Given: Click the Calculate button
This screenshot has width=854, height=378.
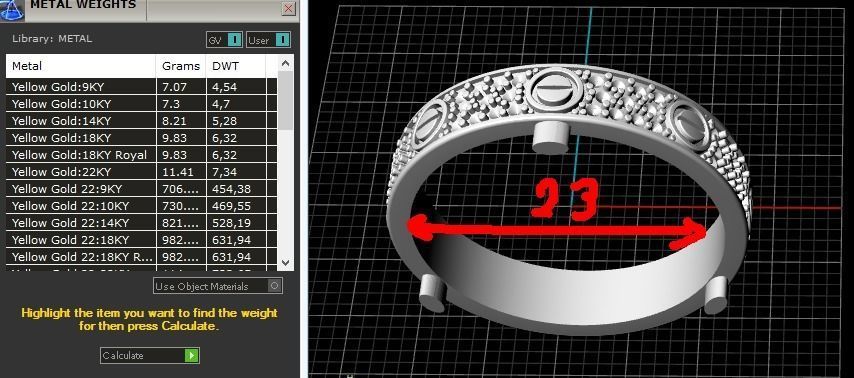Looking at the screenshot, I should (x=150, y=355).
